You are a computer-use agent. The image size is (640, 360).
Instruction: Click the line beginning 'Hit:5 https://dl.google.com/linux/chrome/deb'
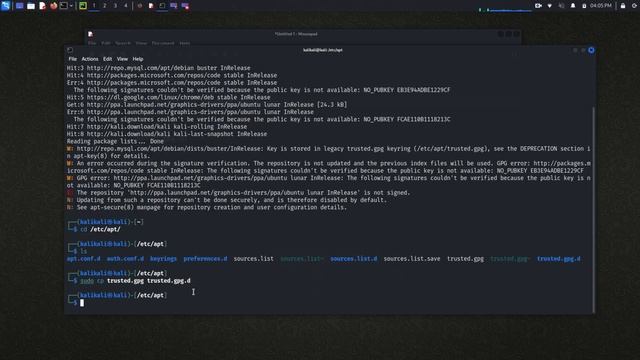pos(169,97)
